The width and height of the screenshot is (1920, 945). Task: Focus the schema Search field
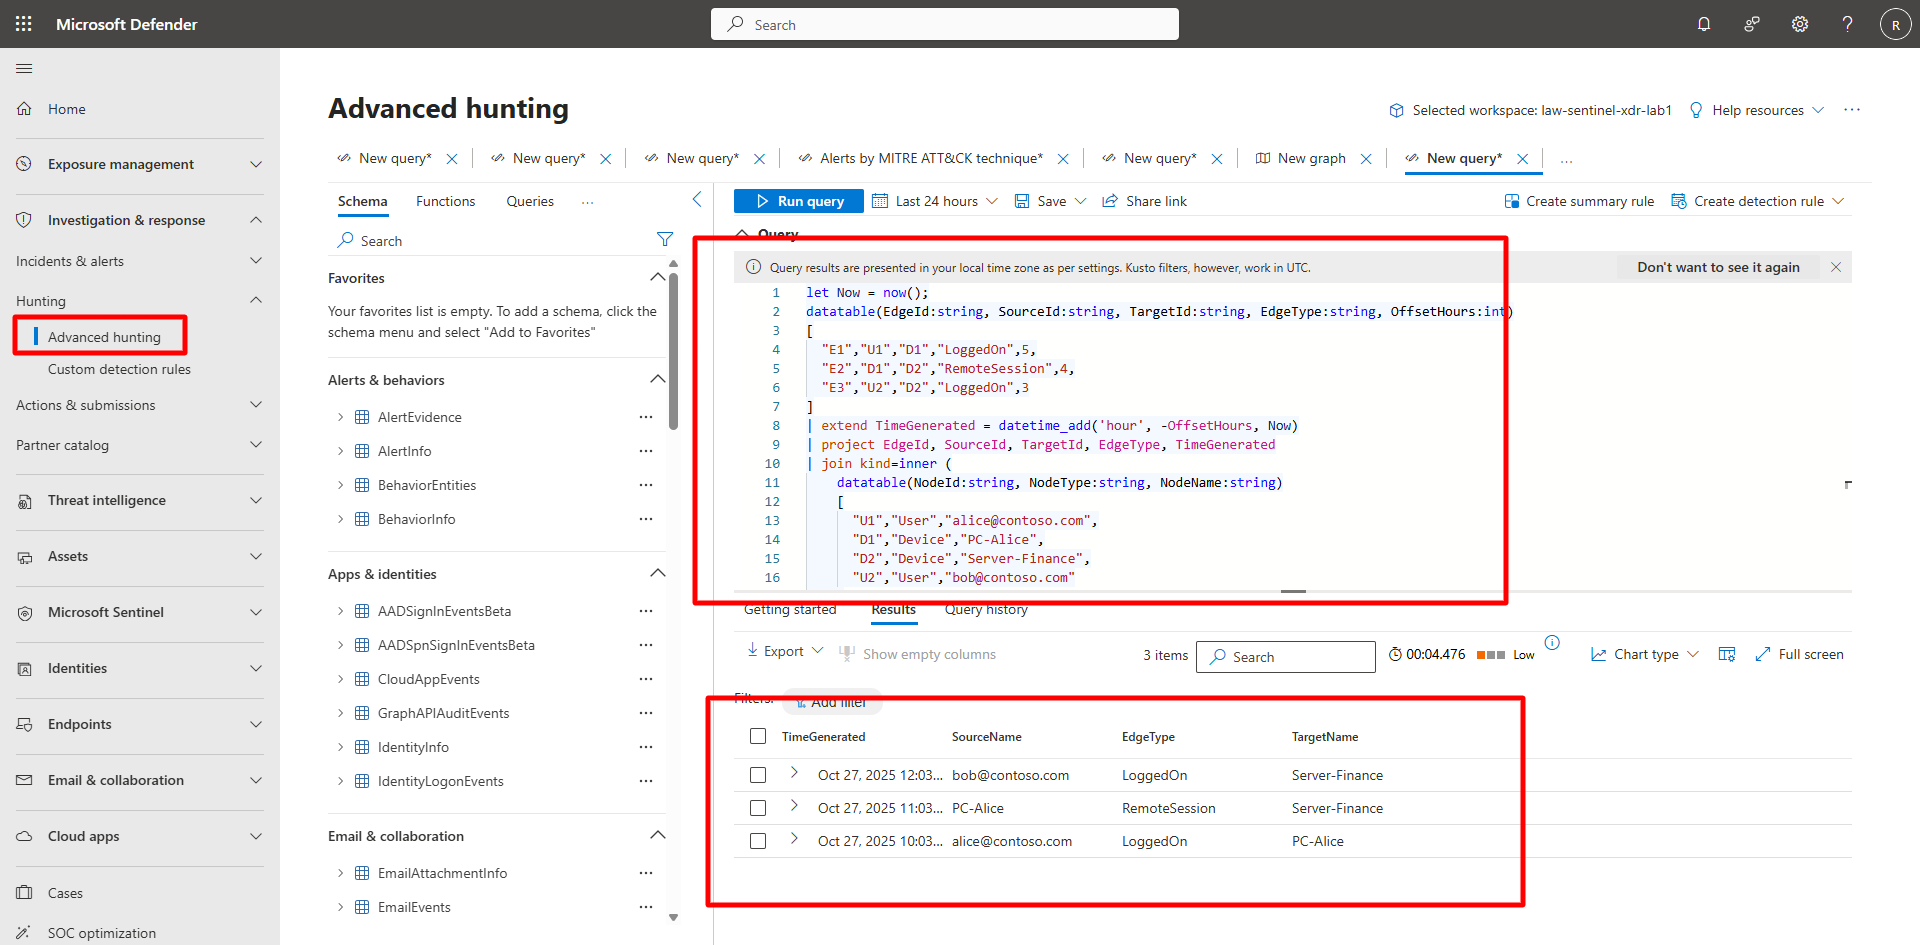(490, 241)
